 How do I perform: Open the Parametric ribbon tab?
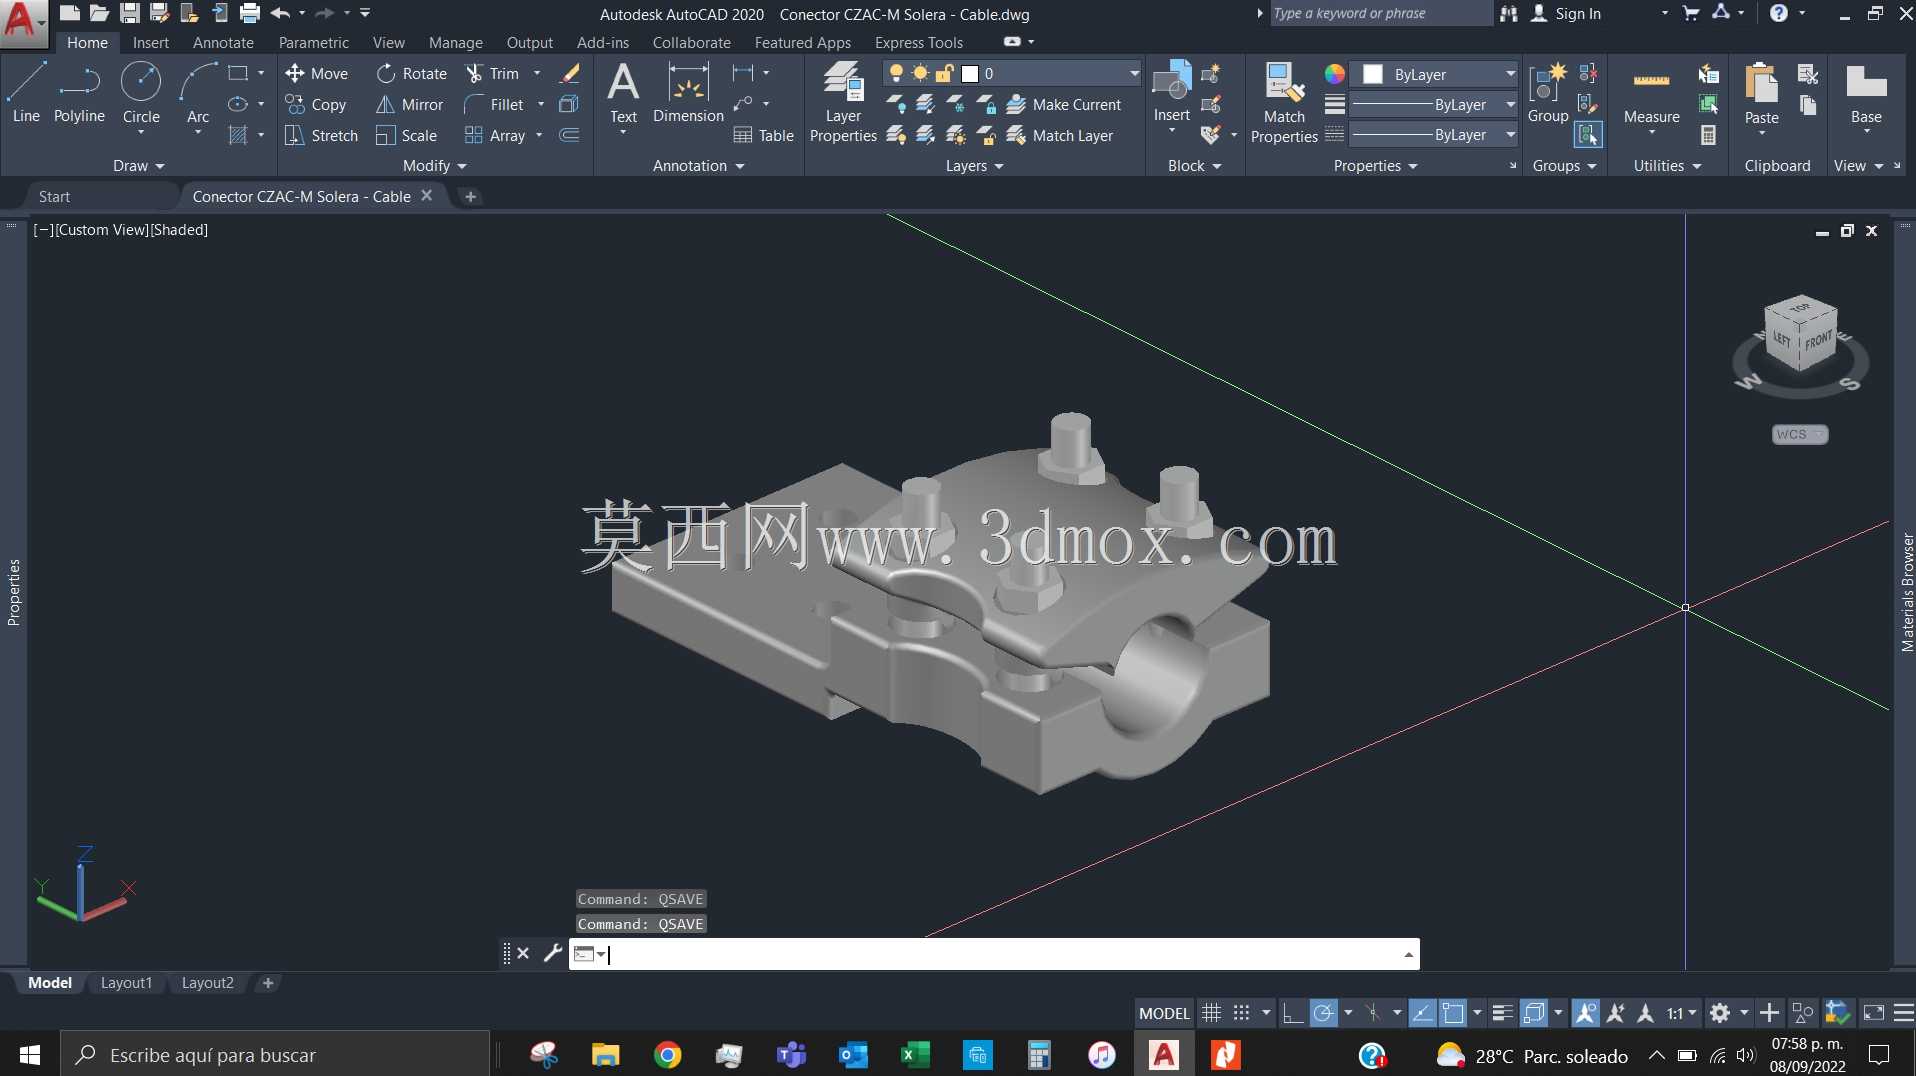(x=314, y=42)
